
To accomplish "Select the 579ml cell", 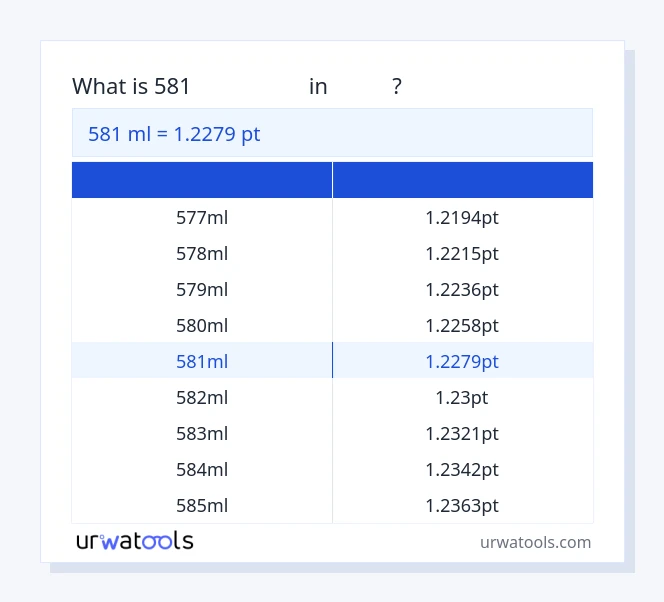I will 202,289.
